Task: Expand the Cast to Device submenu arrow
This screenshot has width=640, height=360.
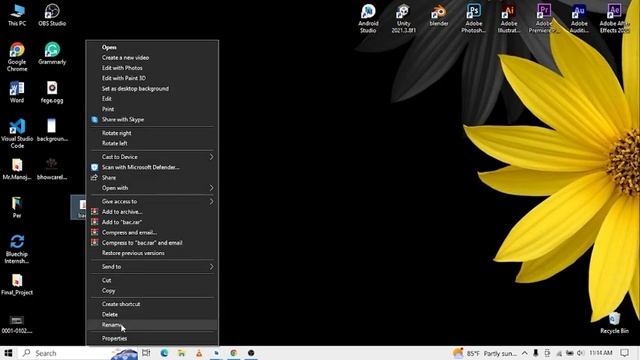Action: point(211,157)
